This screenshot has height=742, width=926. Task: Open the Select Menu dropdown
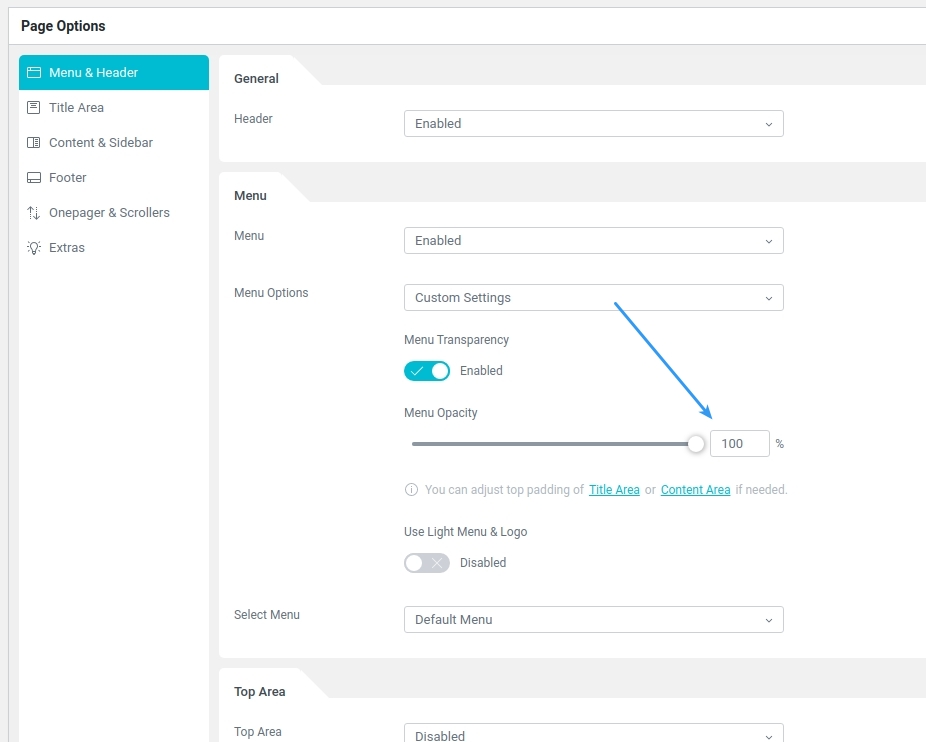point(593,620)
